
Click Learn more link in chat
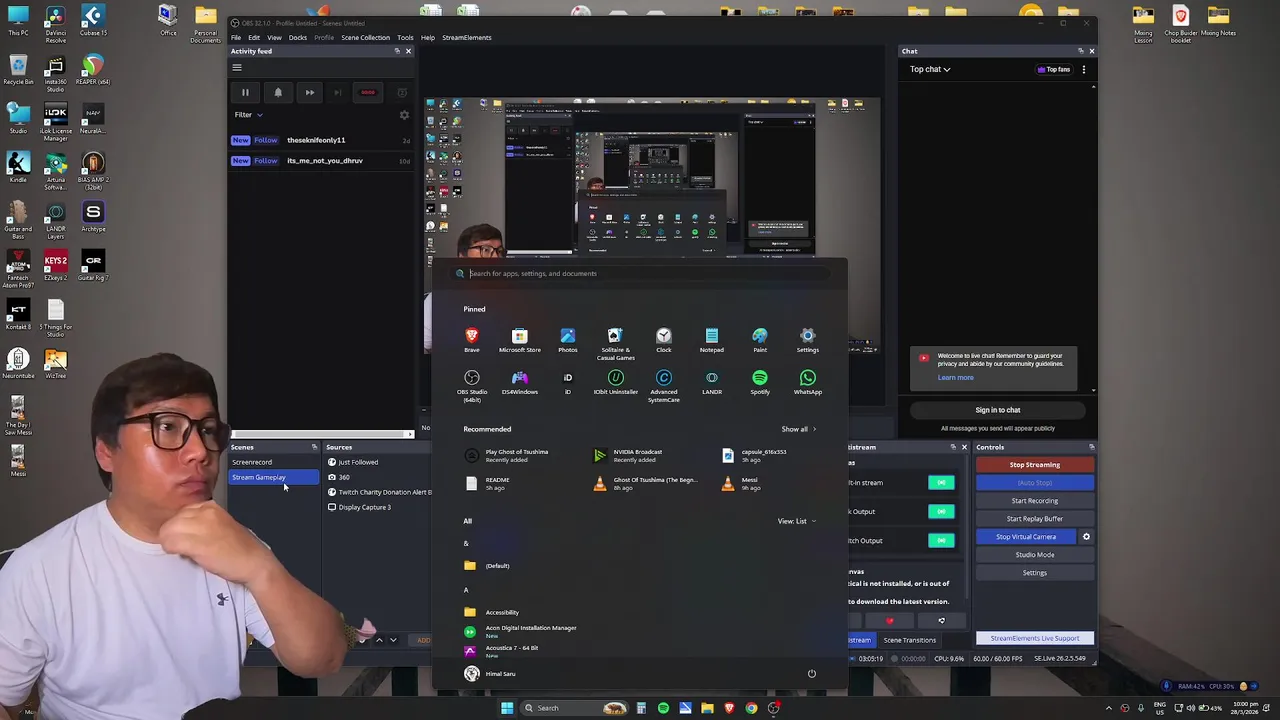955,378
